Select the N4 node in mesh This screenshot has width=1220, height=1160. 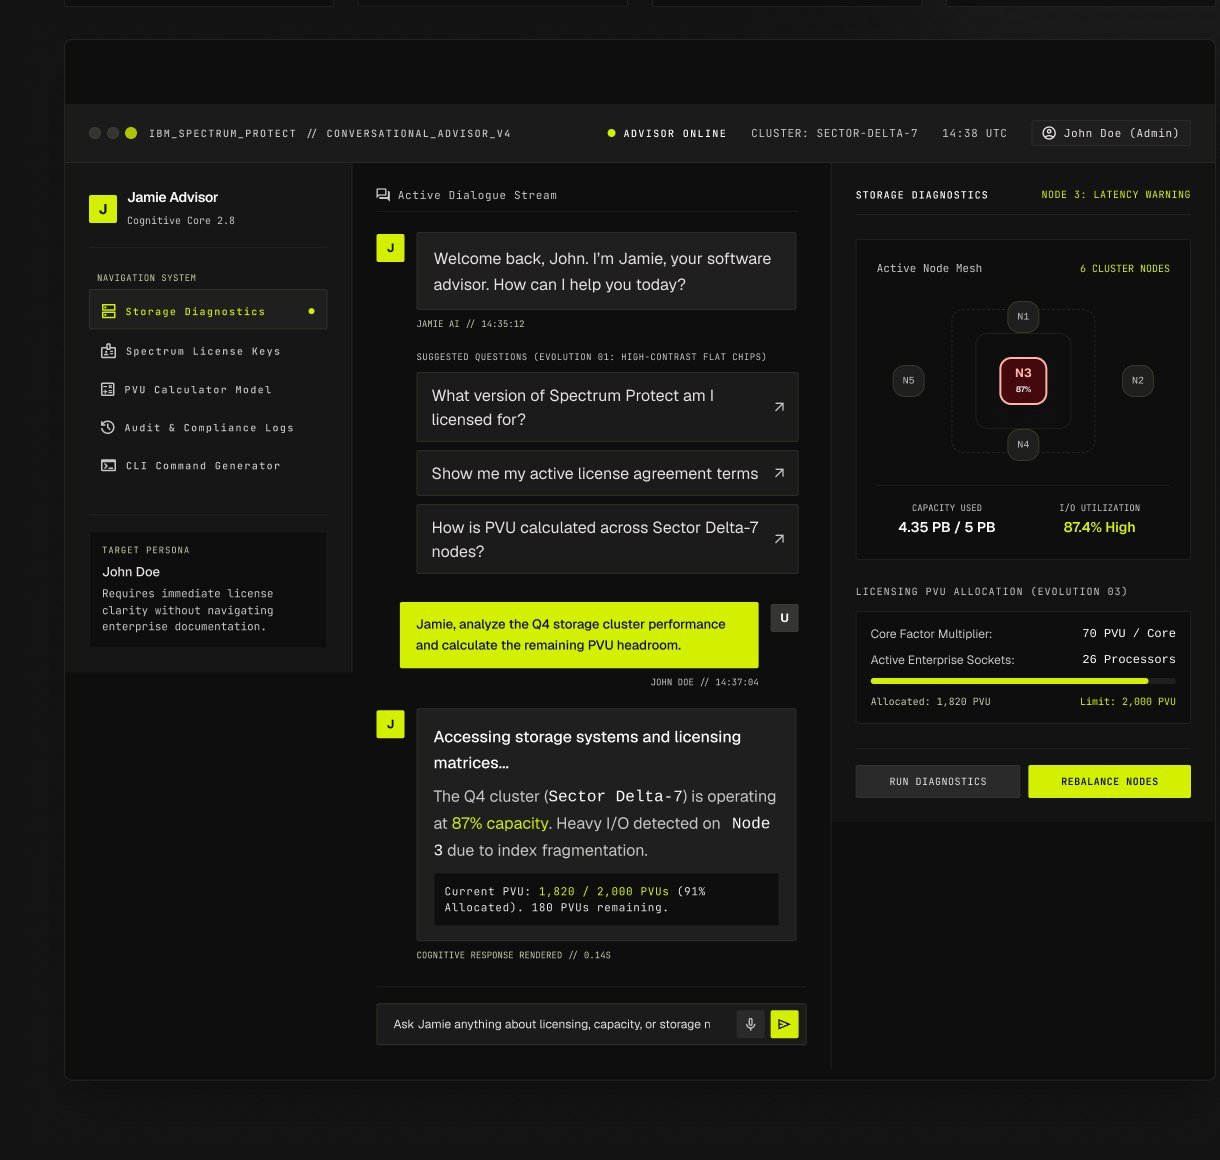coord(1023,444)
